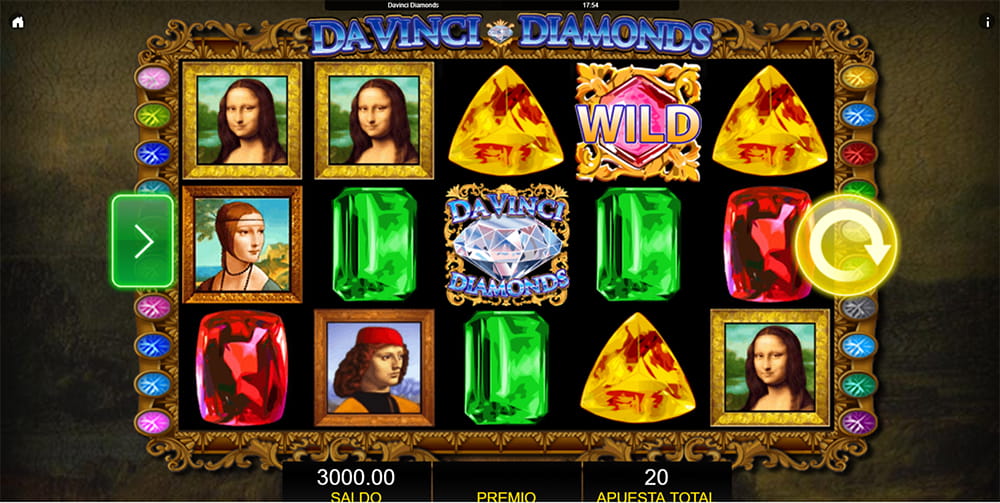
Task: Click the Lady with Ermine portrait
Action: pos(242,244)
